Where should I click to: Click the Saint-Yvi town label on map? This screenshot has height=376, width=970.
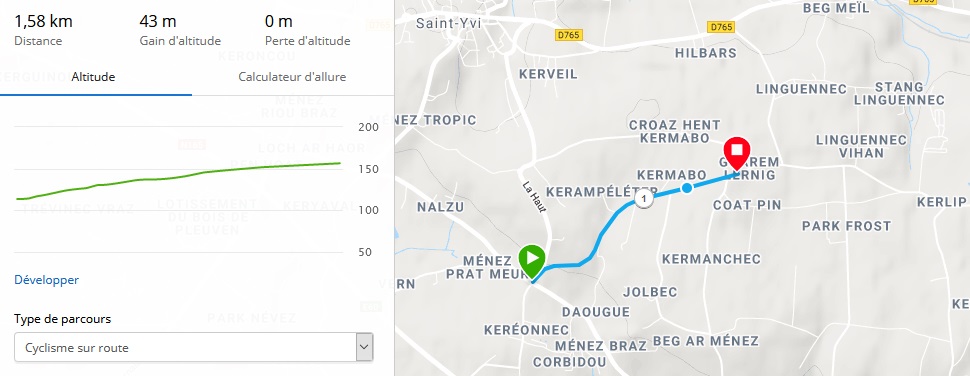tap(449, 24)
